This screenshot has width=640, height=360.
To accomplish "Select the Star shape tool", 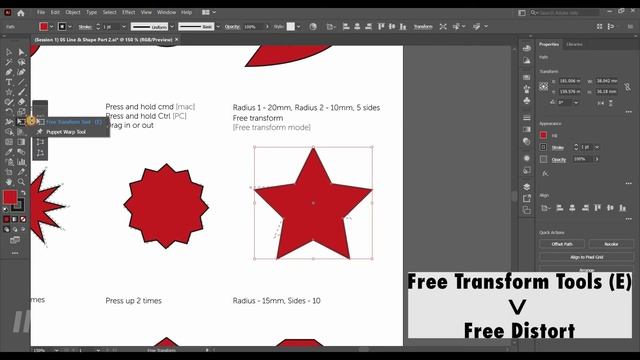I will [9, 92].
